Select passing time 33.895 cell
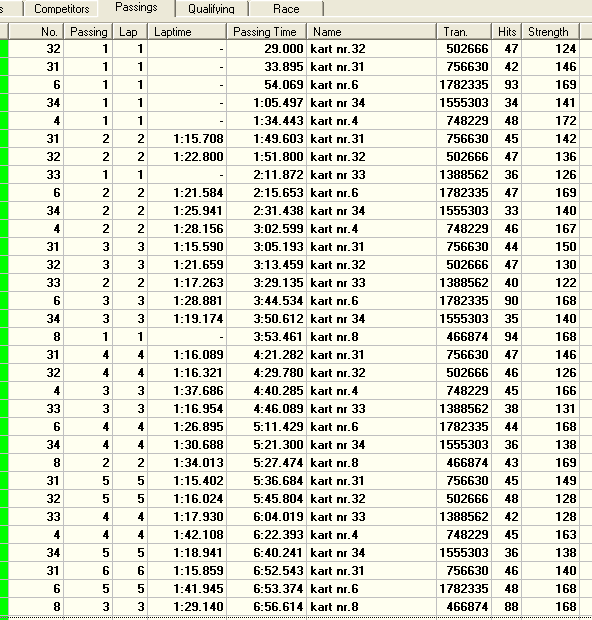592x620 pixels. (266, 67)
